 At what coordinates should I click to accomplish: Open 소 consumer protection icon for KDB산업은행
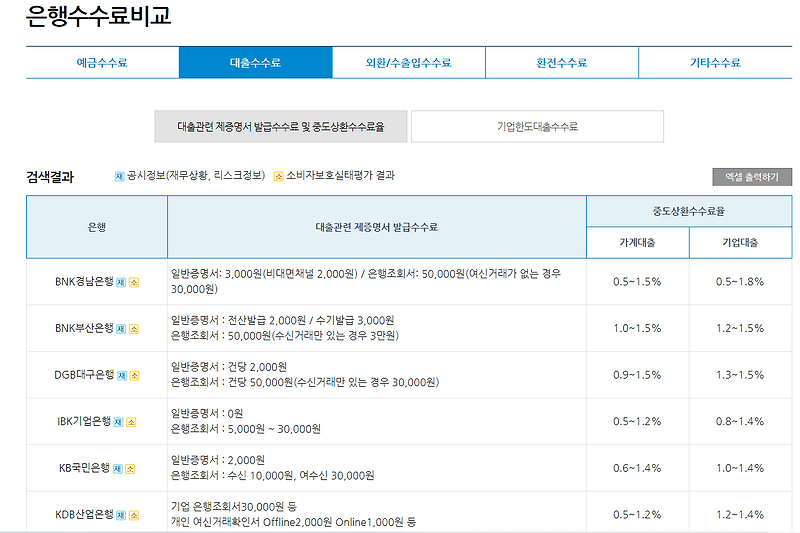click(134, 515)
